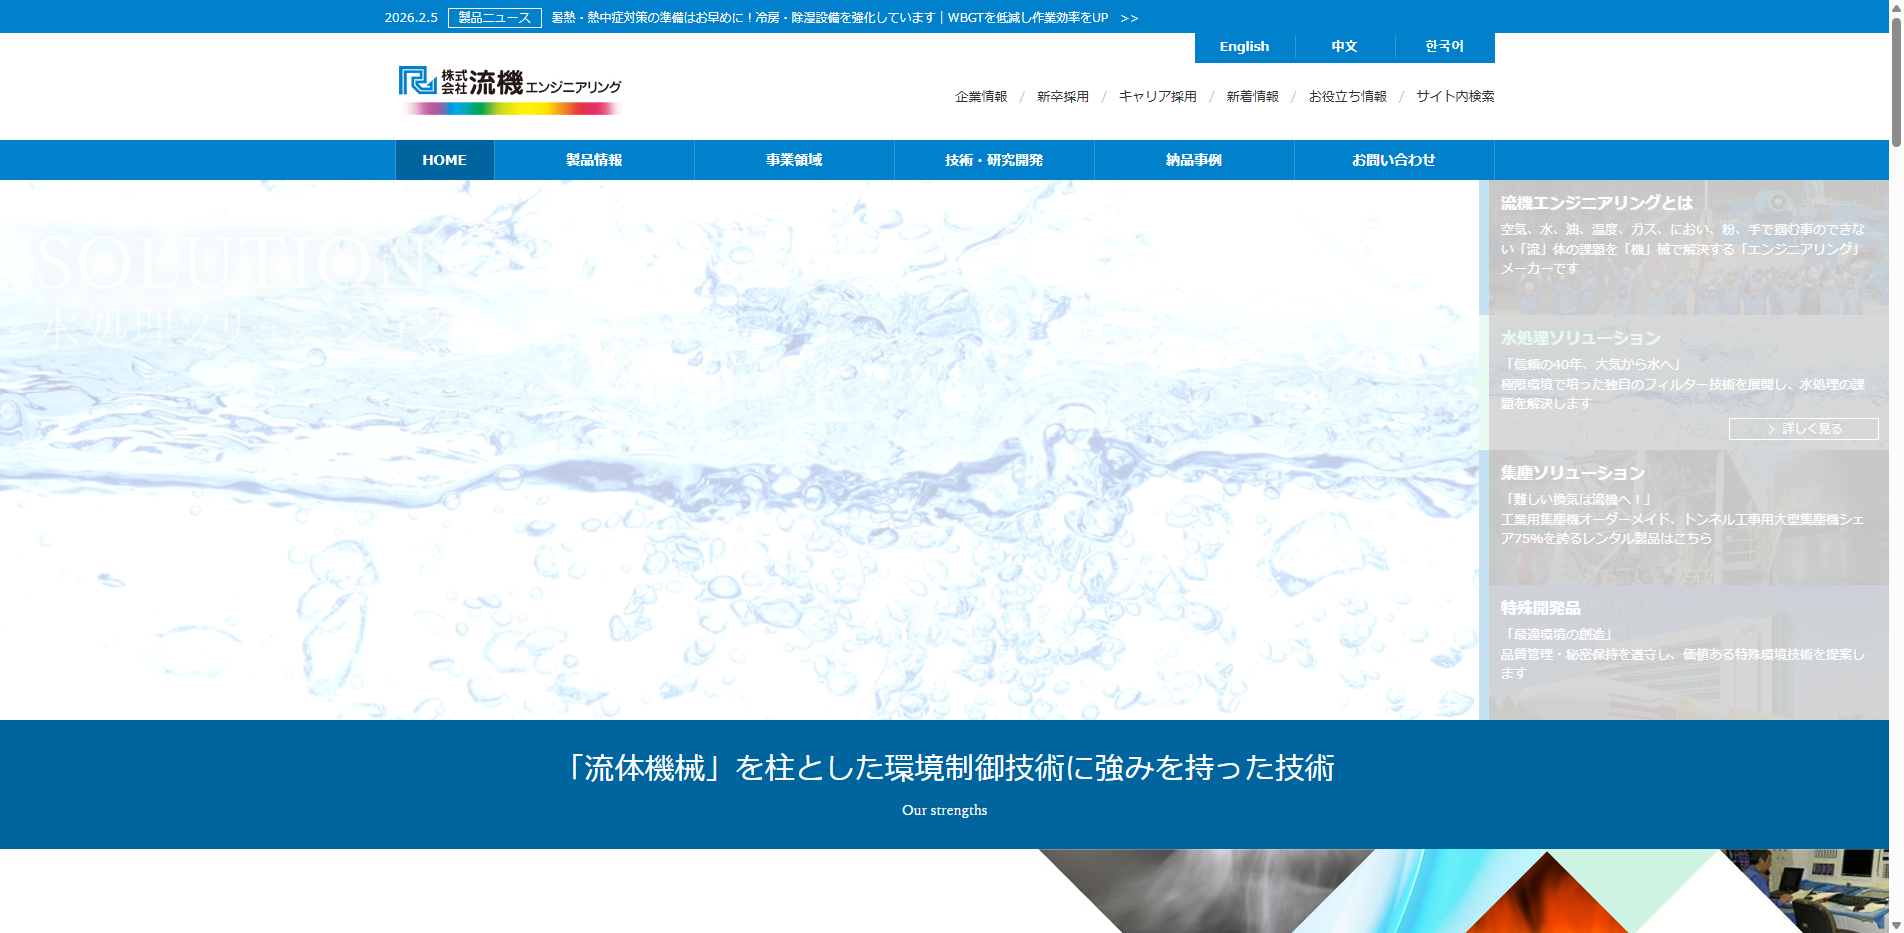
Task: Click the 企業情報 link in header
Action: [981, 97]
